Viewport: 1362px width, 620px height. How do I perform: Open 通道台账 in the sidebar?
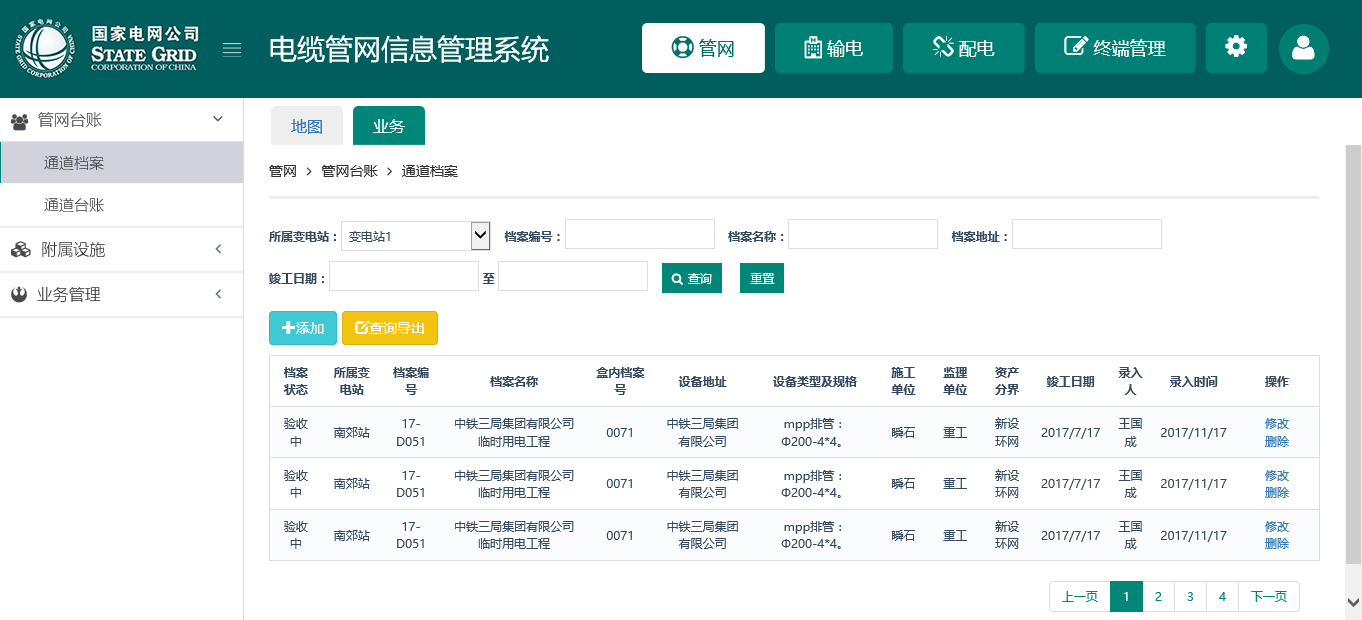pyautogui.click(x=121, y=205)
